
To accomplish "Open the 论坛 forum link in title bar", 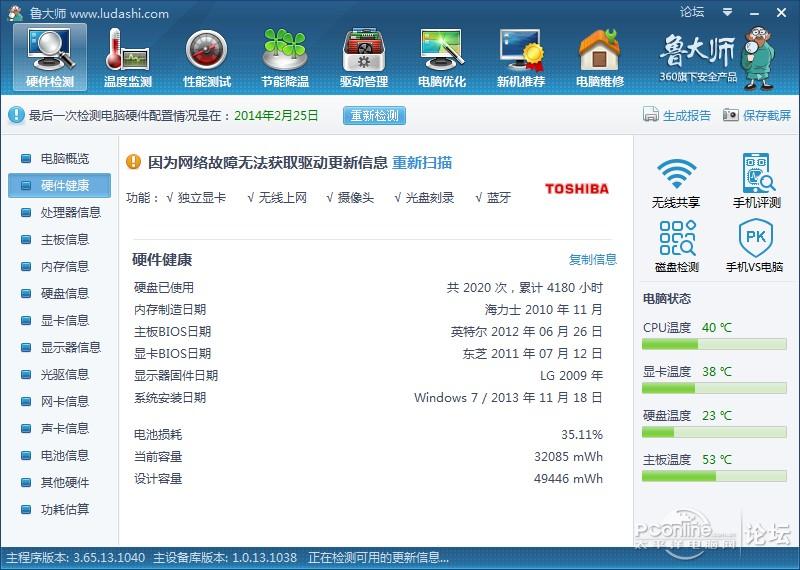I will pyautogui.click(x=692, y=12).
